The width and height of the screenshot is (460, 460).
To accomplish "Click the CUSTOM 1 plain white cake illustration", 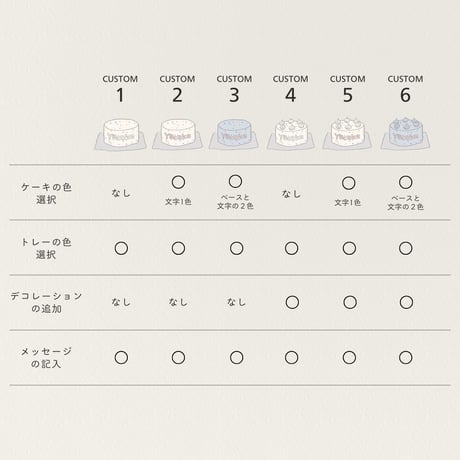I will [121, 134].
